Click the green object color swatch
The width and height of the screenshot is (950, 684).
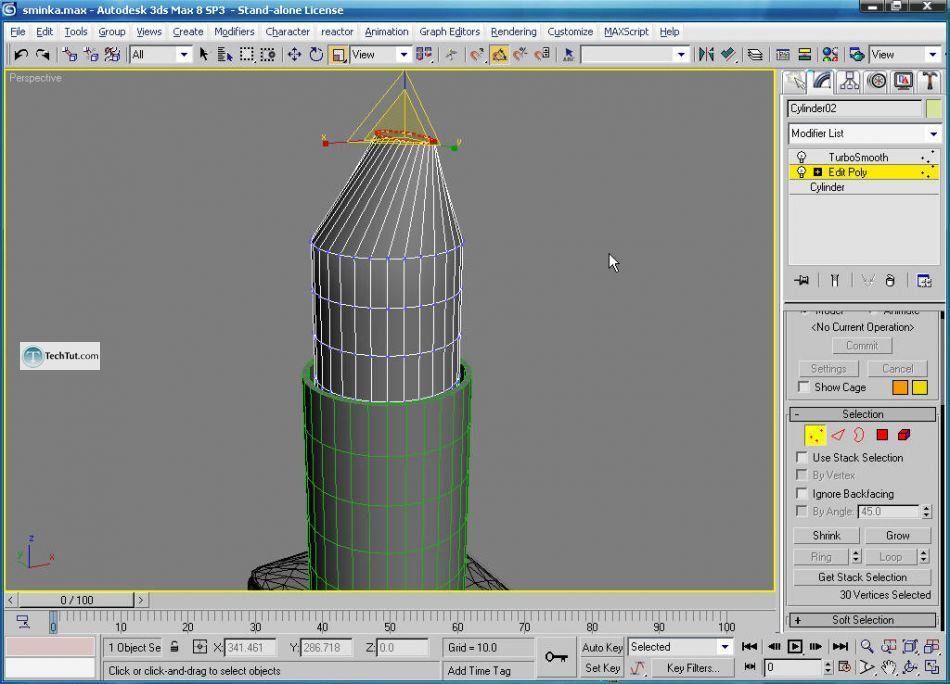933,109
